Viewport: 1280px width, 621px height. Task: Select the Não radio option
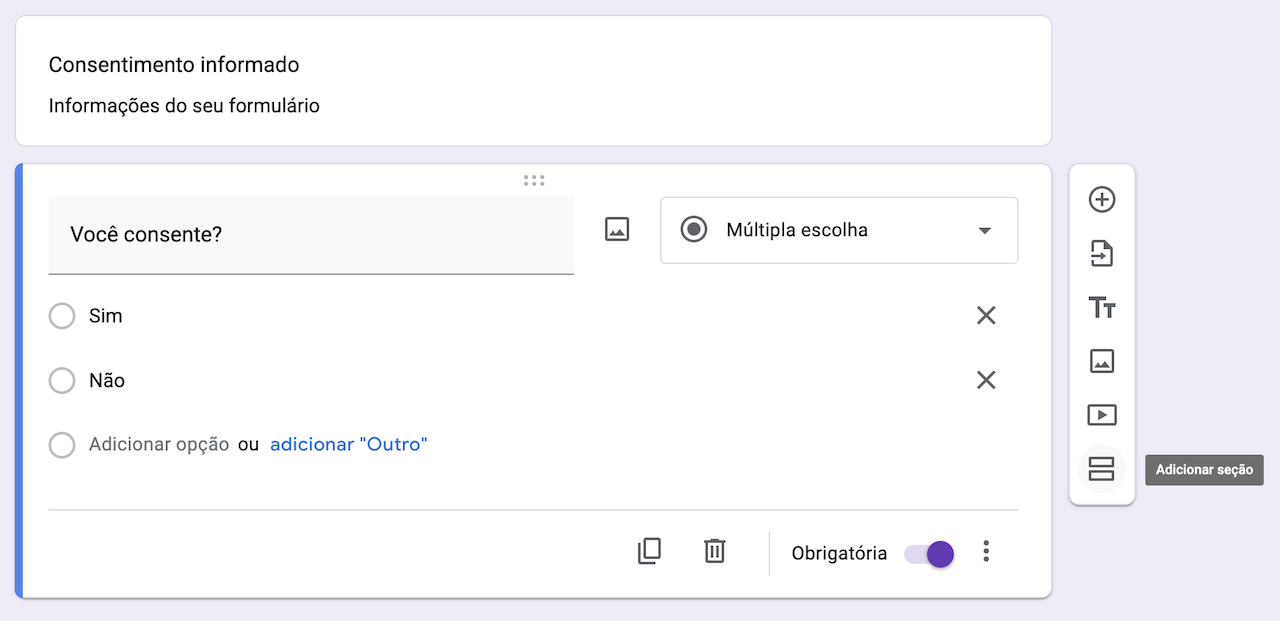[62, 381]
